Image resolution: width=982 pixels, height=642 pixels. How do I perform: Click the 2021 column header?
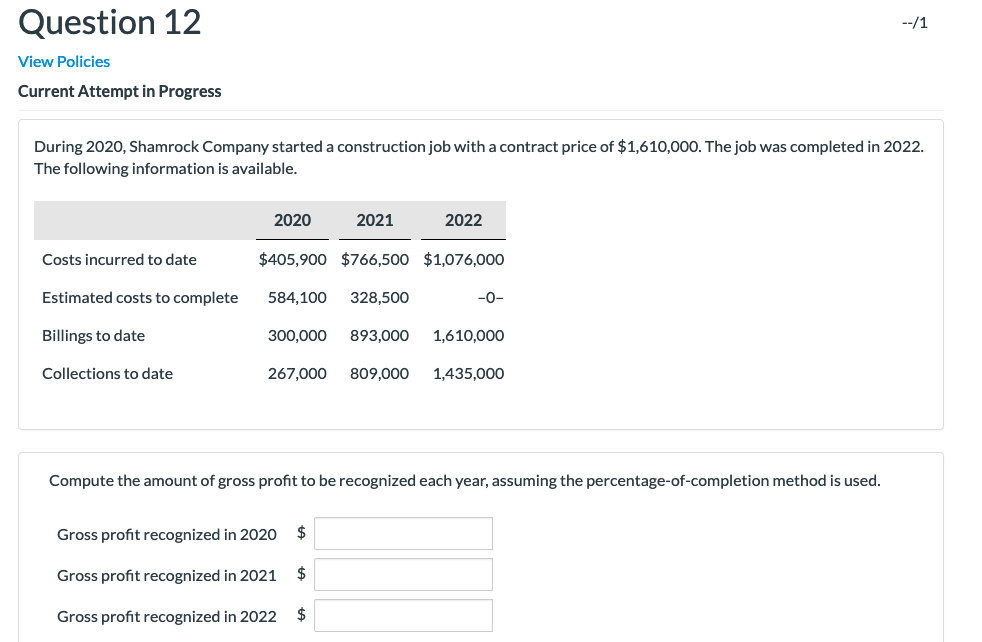click(375, 220)
